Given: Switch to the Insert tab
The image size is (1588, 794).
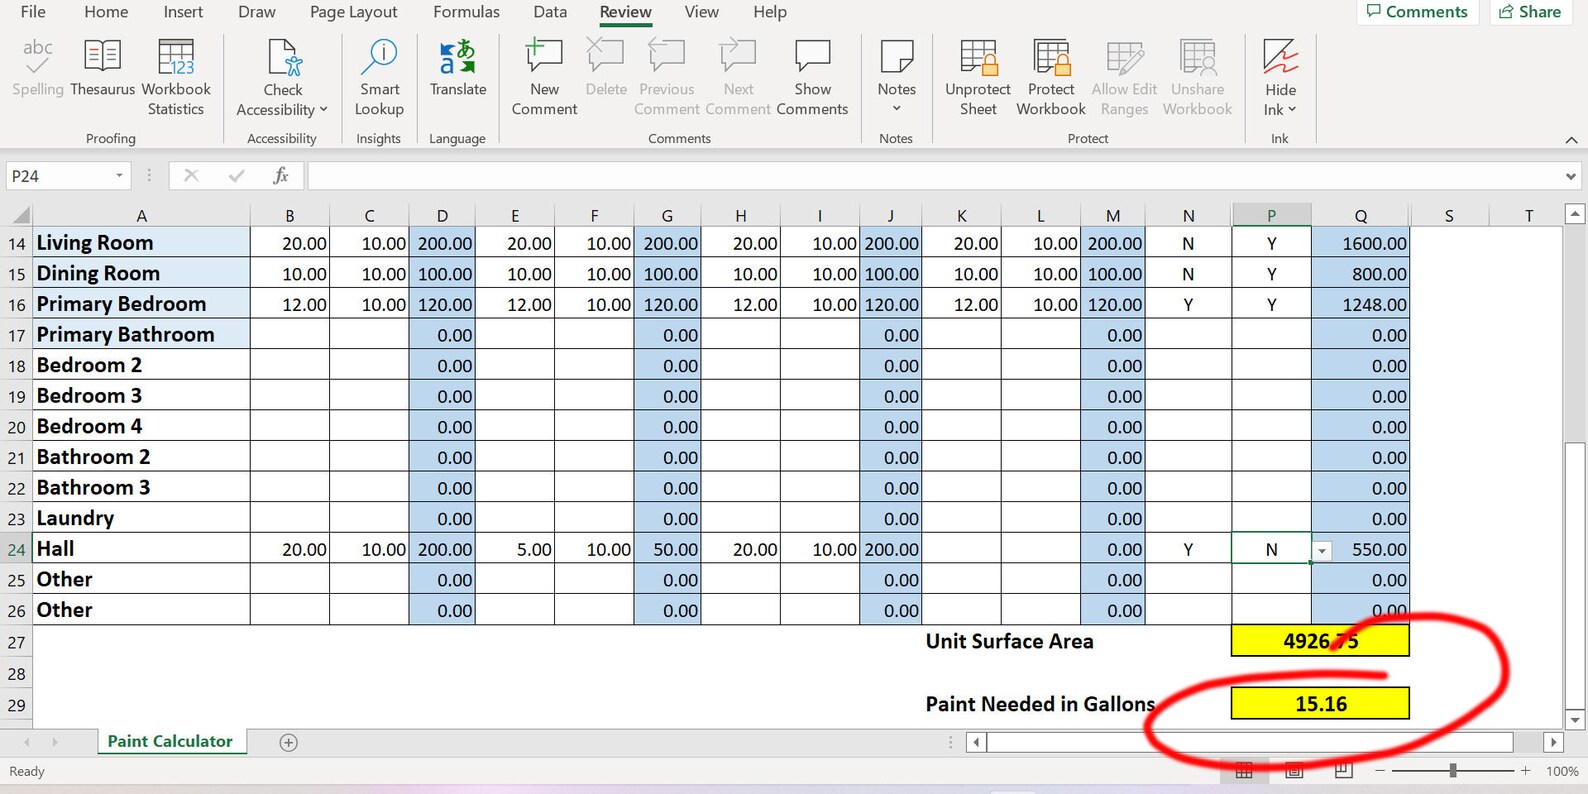Looking at the screenshot, I should [x=183, y=12].
